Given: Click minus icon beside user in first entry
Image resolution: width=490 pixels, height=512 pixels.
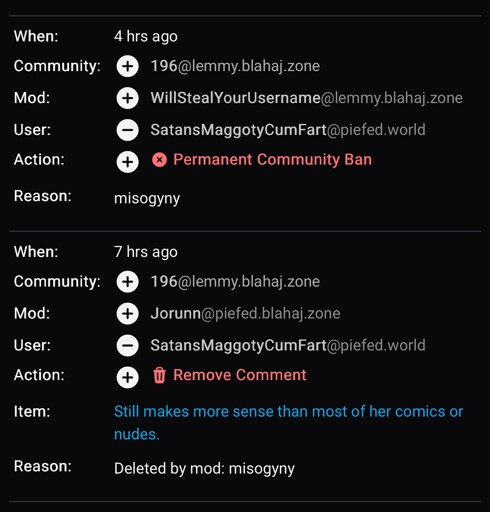Looking at the screenshot, I should (128, 130).
